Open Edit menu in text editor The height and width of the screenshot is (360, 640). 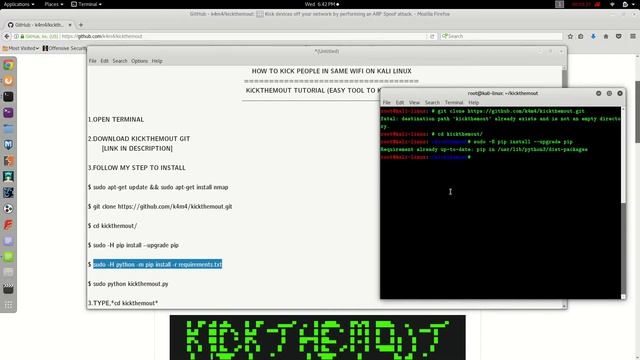pos(104,61)
